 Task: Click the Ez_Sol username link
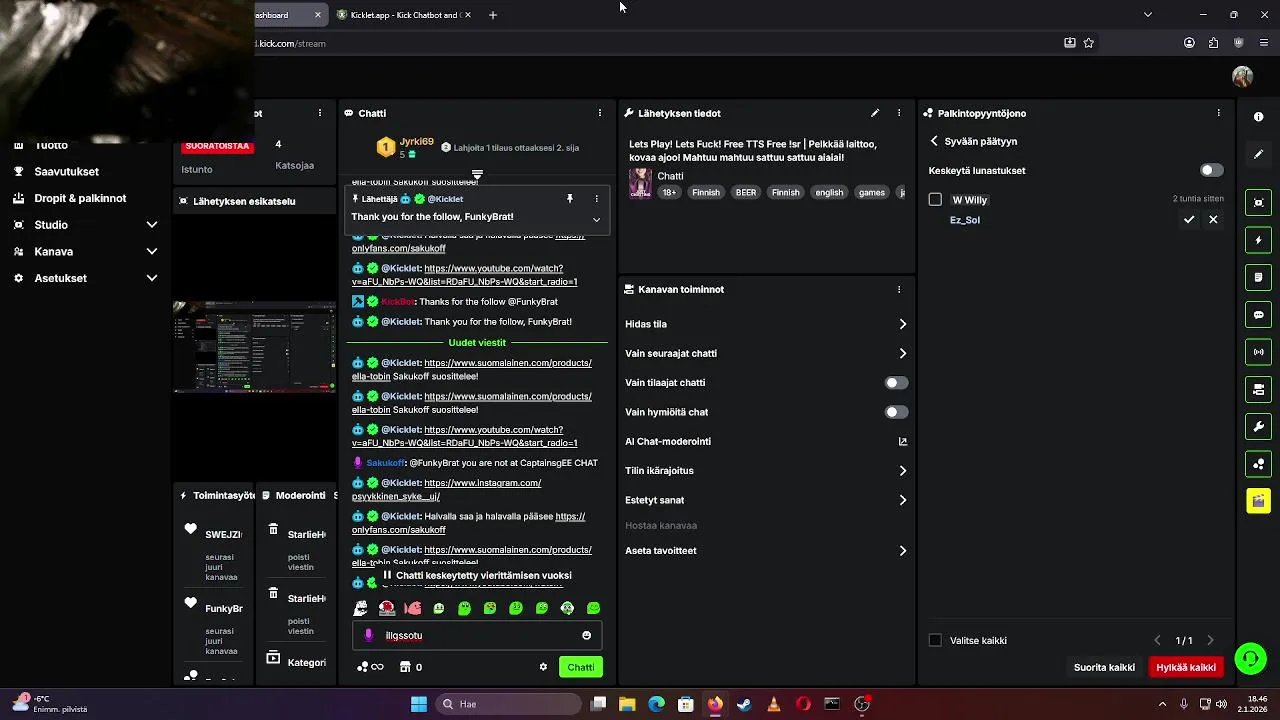pyautogui.click(x=965, y=220)
